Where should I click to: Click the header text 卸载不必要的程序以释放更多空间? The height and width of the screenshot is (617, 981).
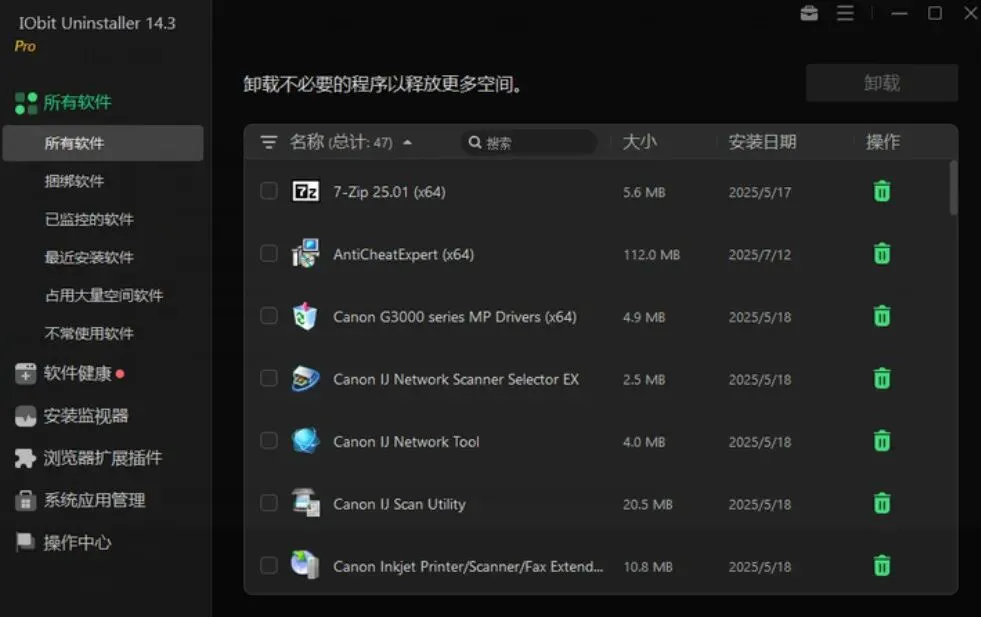coord(382,84)
